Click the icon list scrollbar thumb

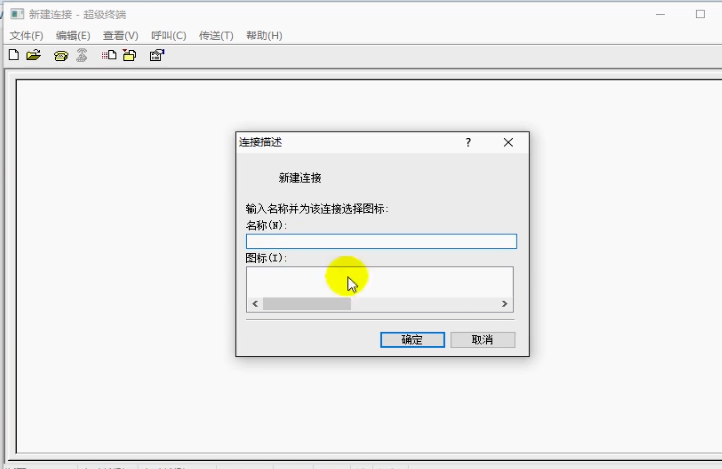pyautogui.click(x=307, y=304)
